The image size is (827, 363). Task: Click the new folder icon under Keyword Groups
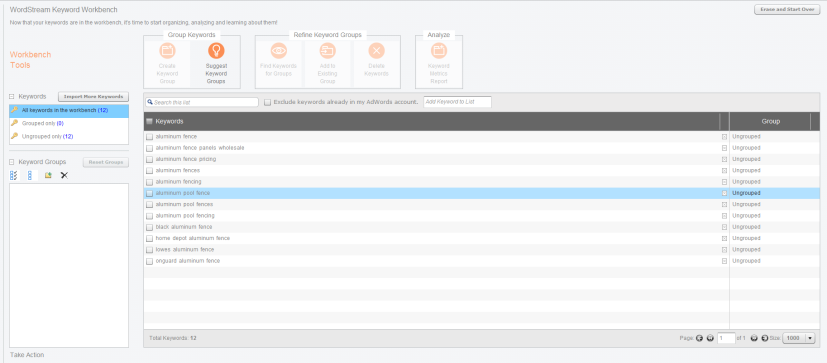[48, 175]
